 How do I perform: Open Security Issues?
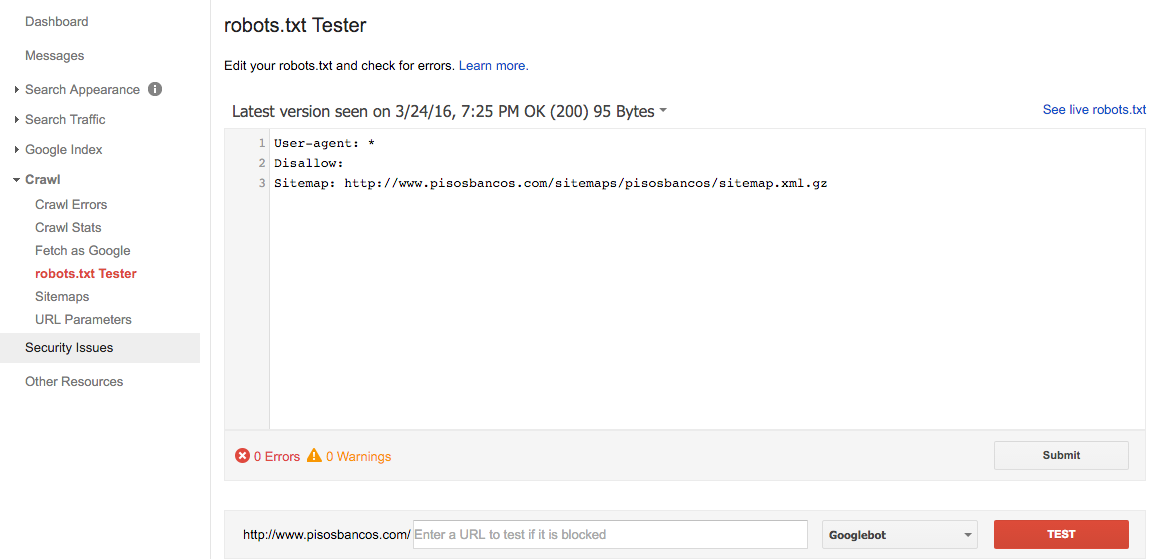pyautogui.click(x=69, y=347)
